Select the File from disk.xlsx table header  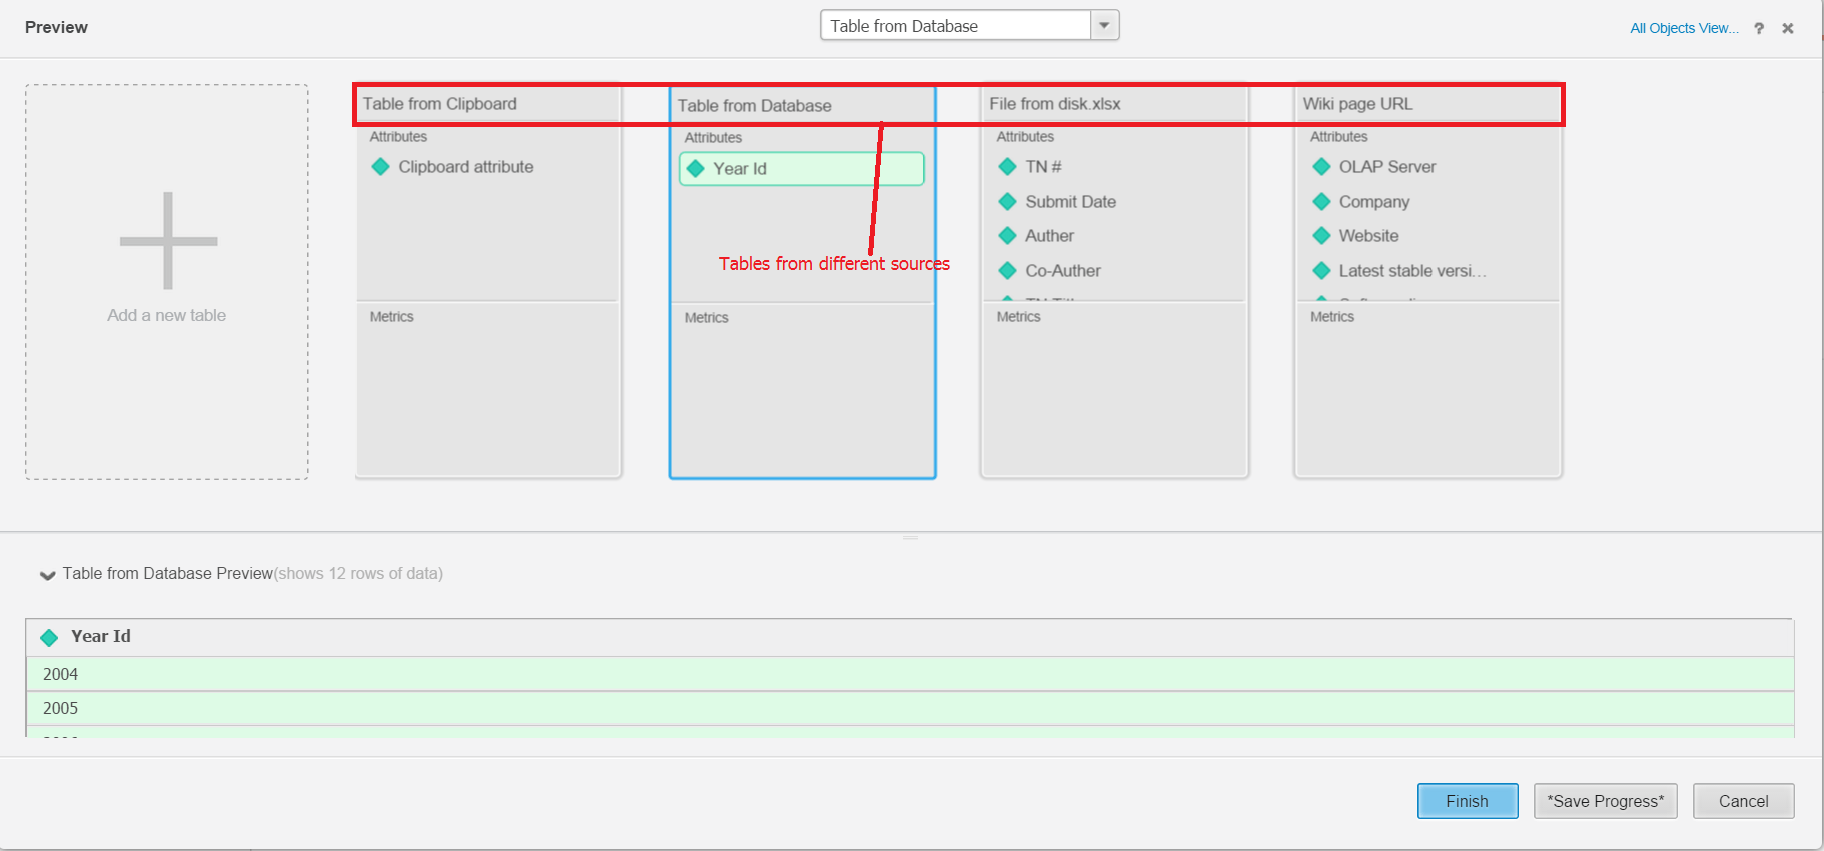click(1055, 104)
